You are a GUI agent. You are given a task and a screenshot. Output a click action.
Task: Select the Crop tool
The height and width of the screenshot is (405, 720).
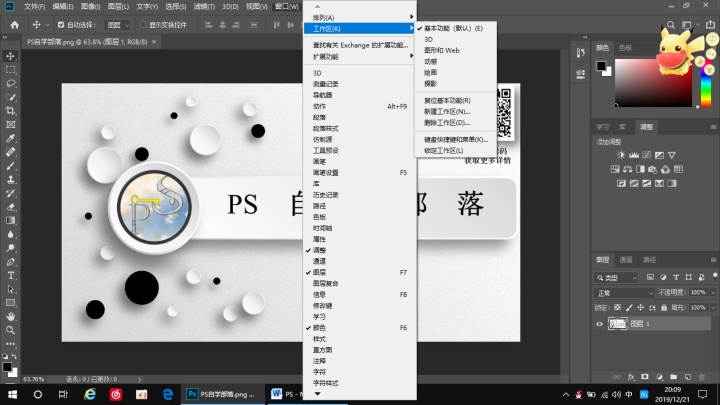point(10,111)
